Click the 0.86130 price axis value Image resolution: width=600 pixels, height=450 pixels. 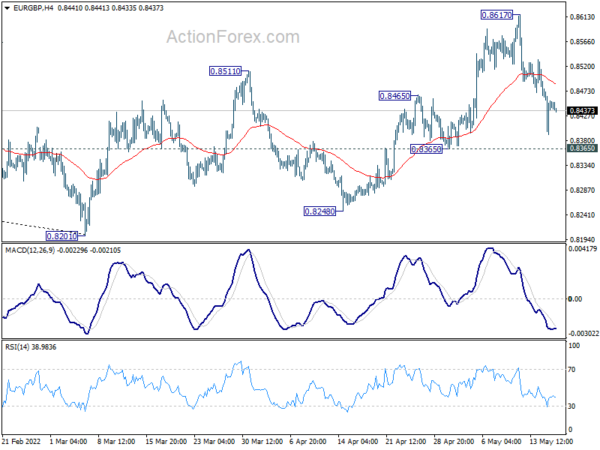[x=582, y=17]
